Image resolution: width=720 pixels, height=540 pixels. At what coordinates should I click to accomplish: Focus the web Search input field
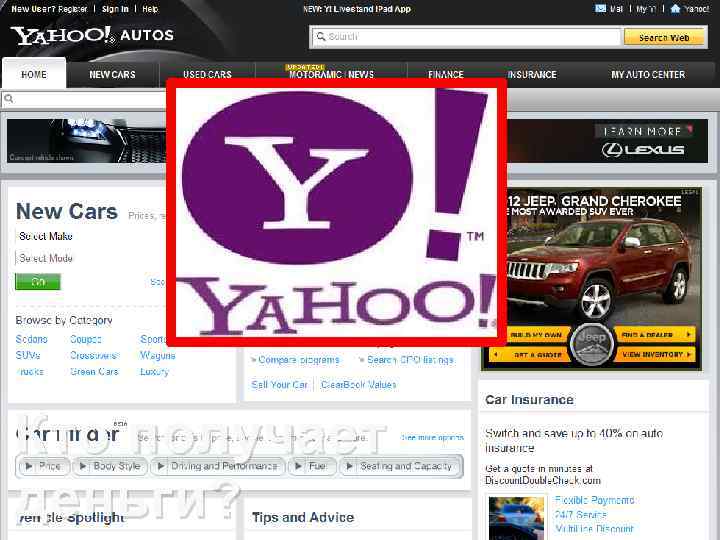click(x=466, y=37)
